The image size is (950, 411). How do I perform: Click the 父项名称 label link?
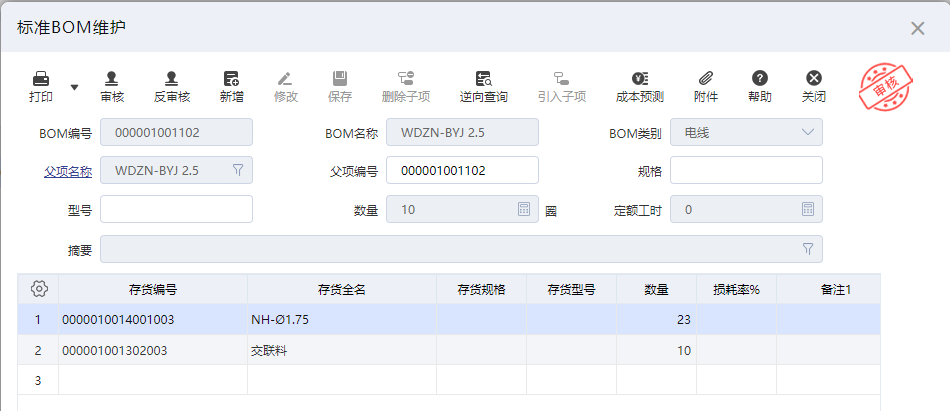point(68,171)
